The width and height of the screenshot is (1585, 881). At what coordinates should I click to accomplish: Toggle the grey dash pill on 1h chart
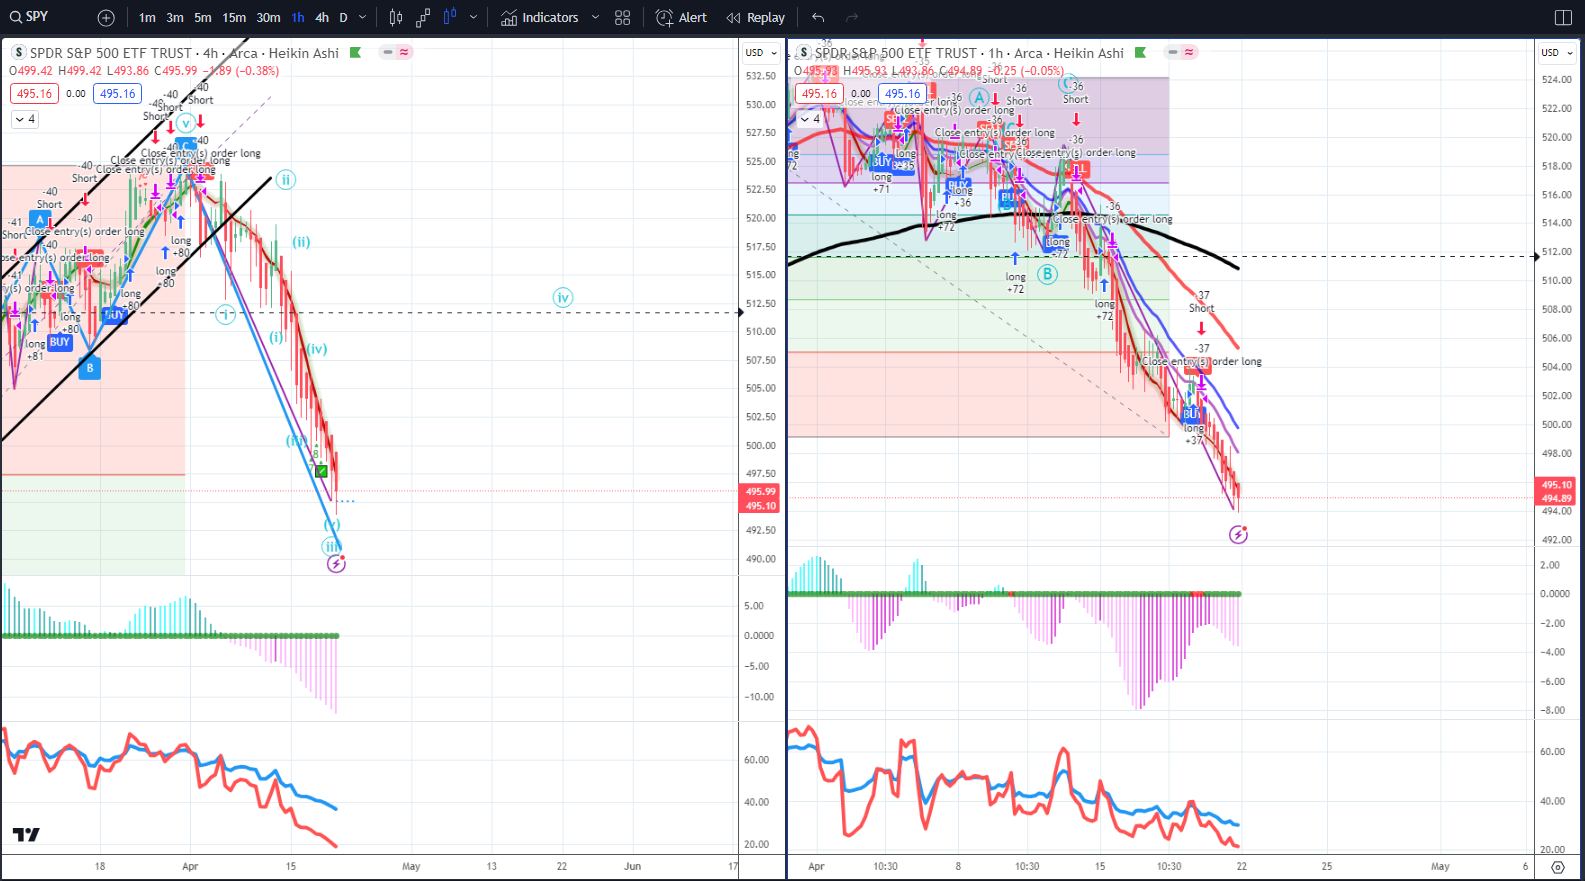coord(1173,52)
